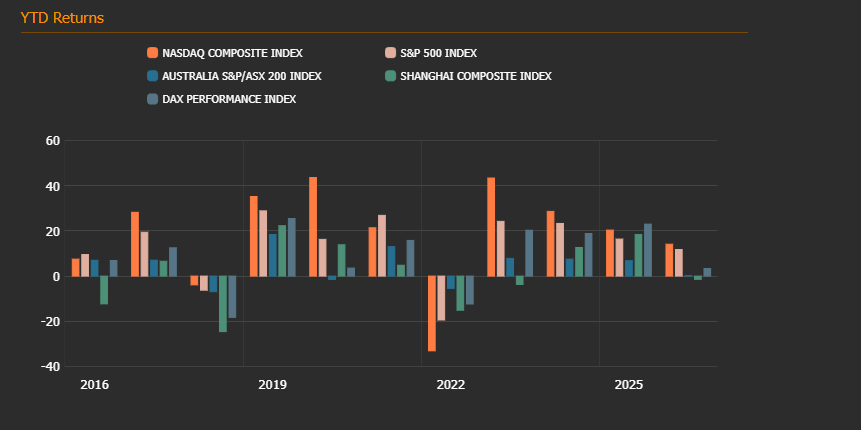This screenshot has height=430, width=861.
Task: Click the 2025 x-axis label
Action: (x=629, y=385)
